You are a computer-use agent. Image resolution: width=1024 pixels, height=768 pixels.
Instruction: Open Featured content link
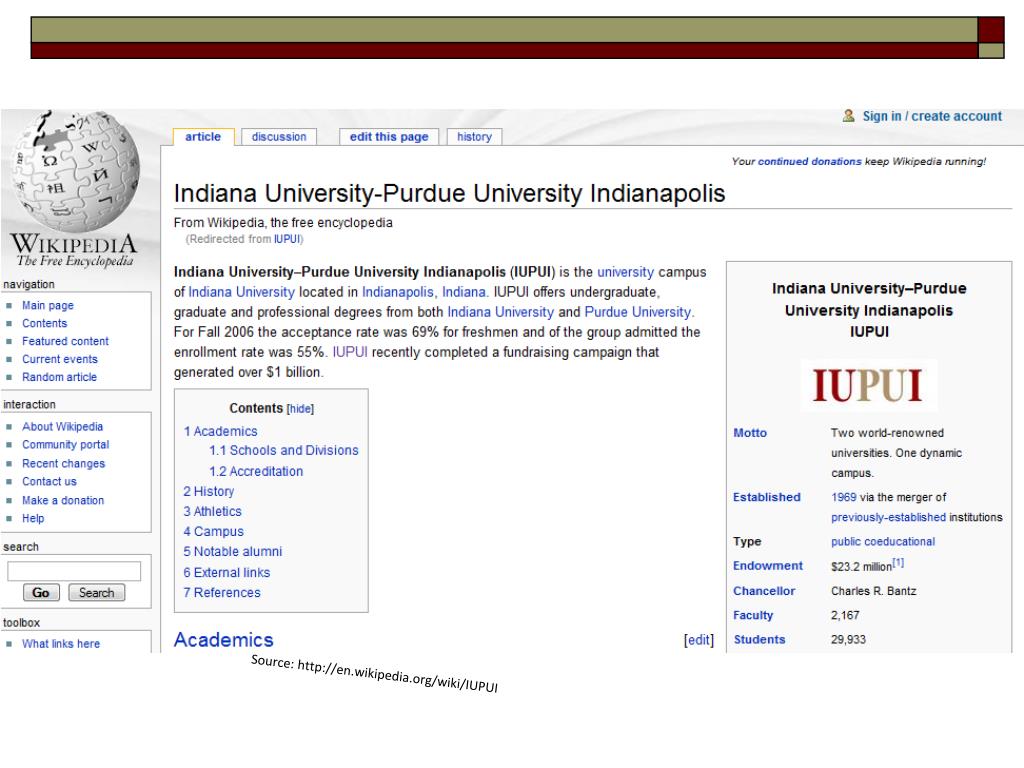click(65, 341)
